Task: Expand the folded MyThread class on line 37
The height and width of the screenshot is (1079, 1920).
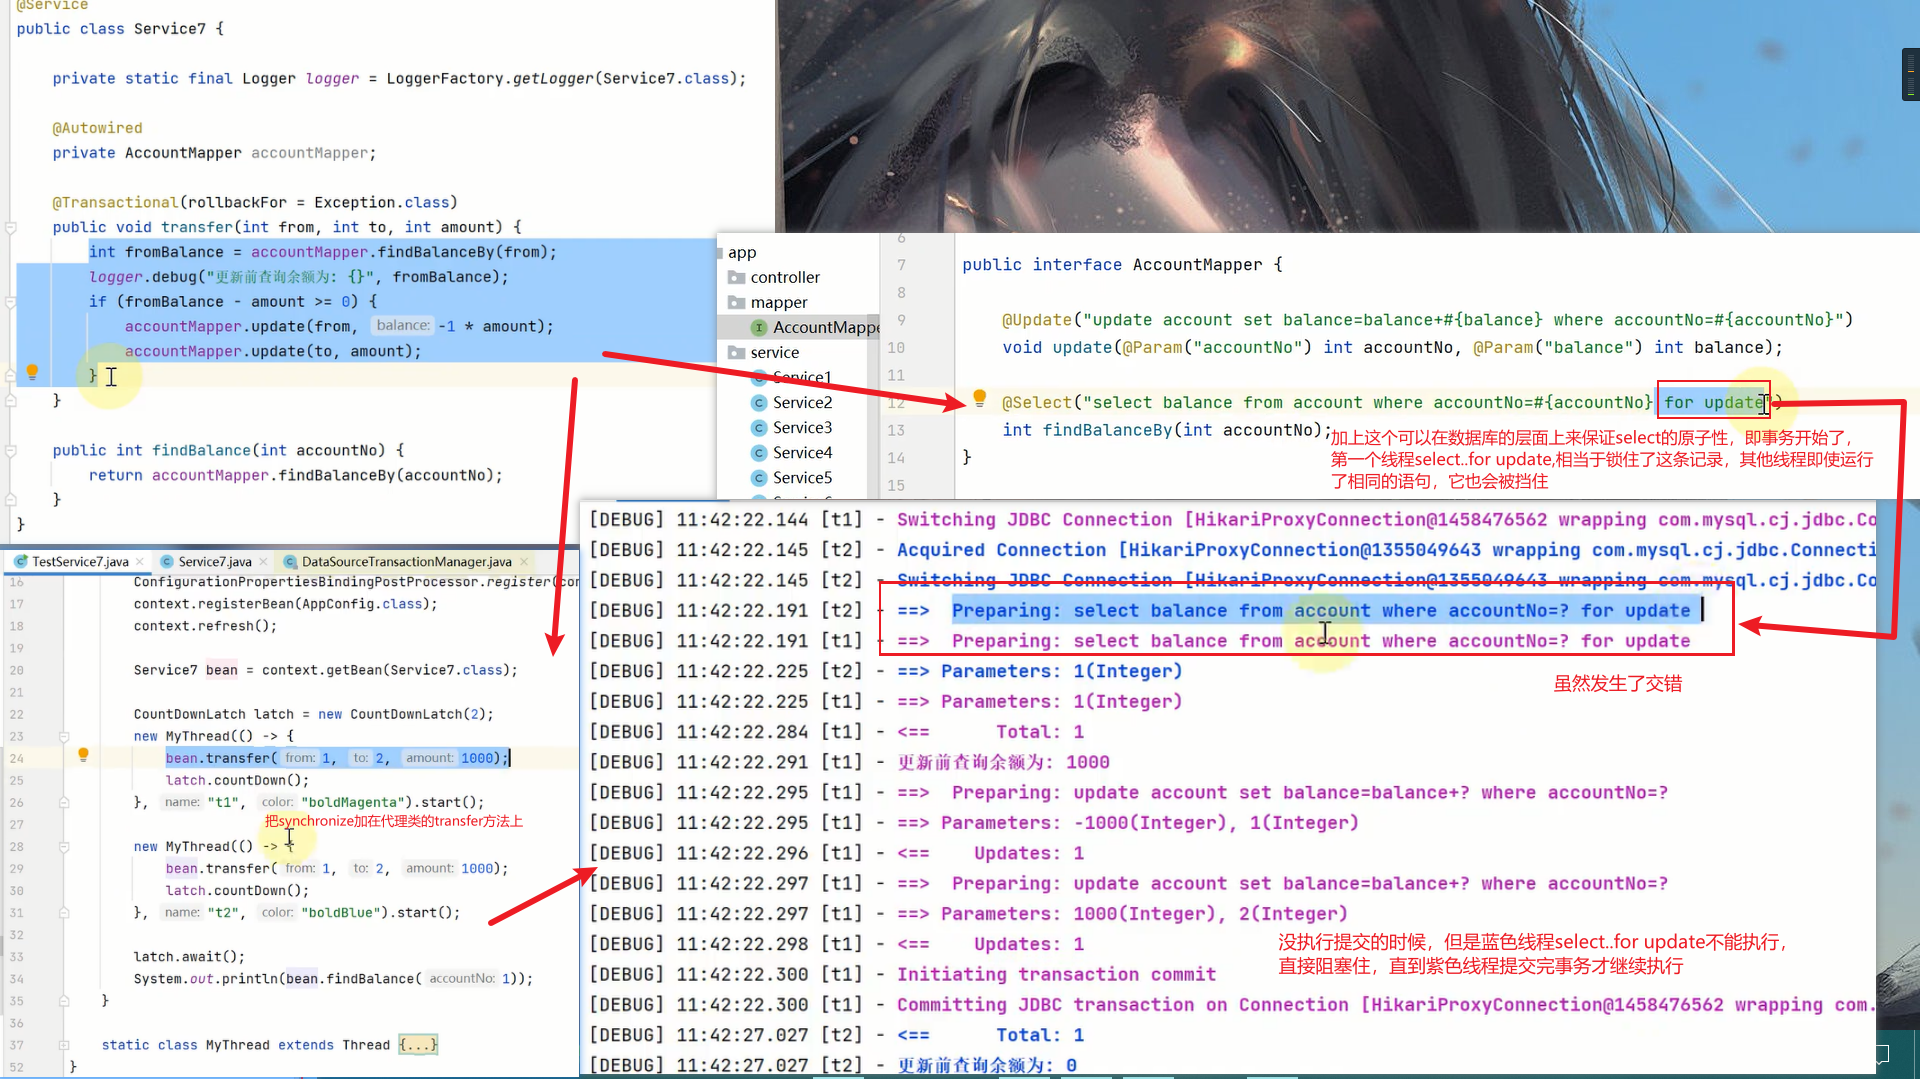Action: click(63, 1045)
